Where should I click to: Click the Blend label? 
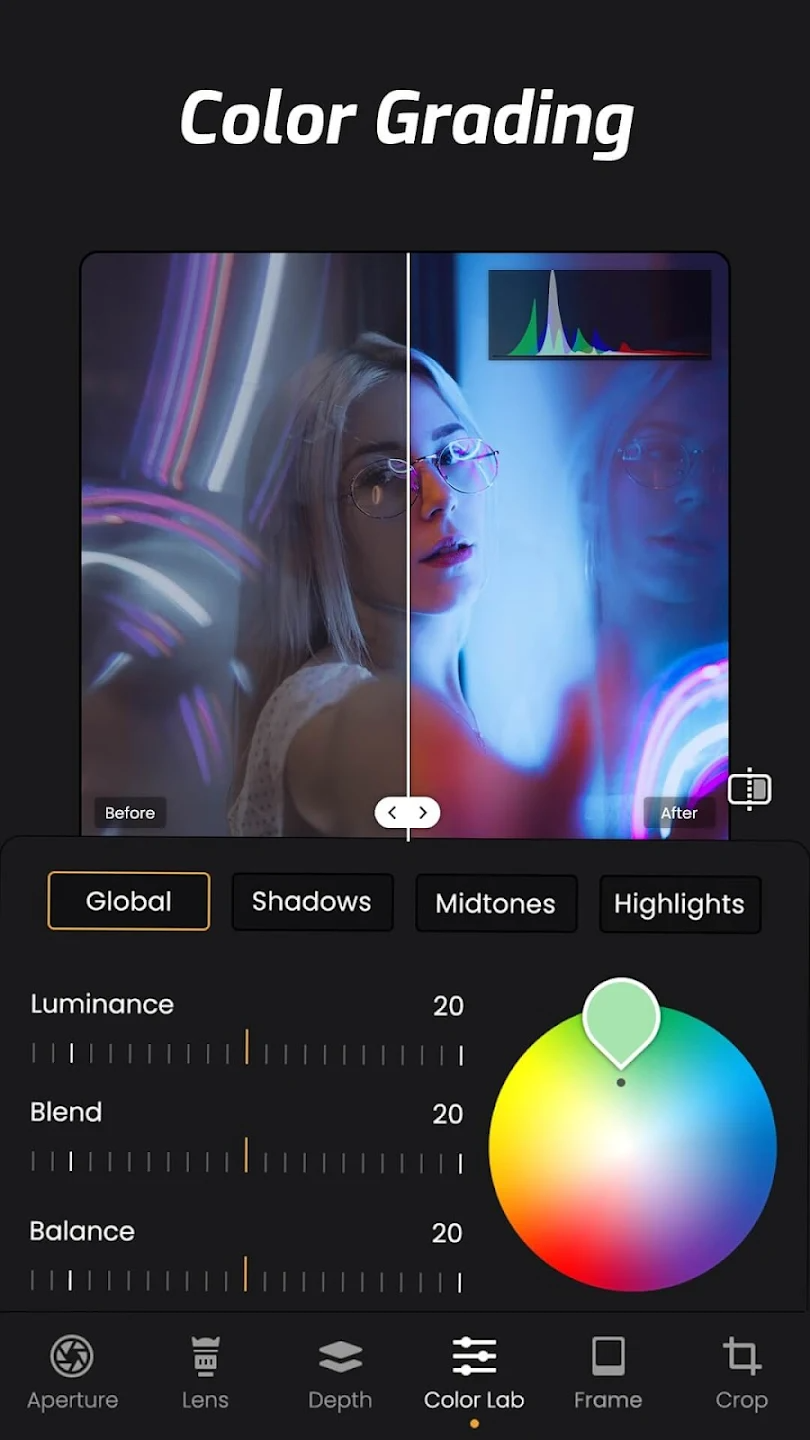tap(66, 1112)
